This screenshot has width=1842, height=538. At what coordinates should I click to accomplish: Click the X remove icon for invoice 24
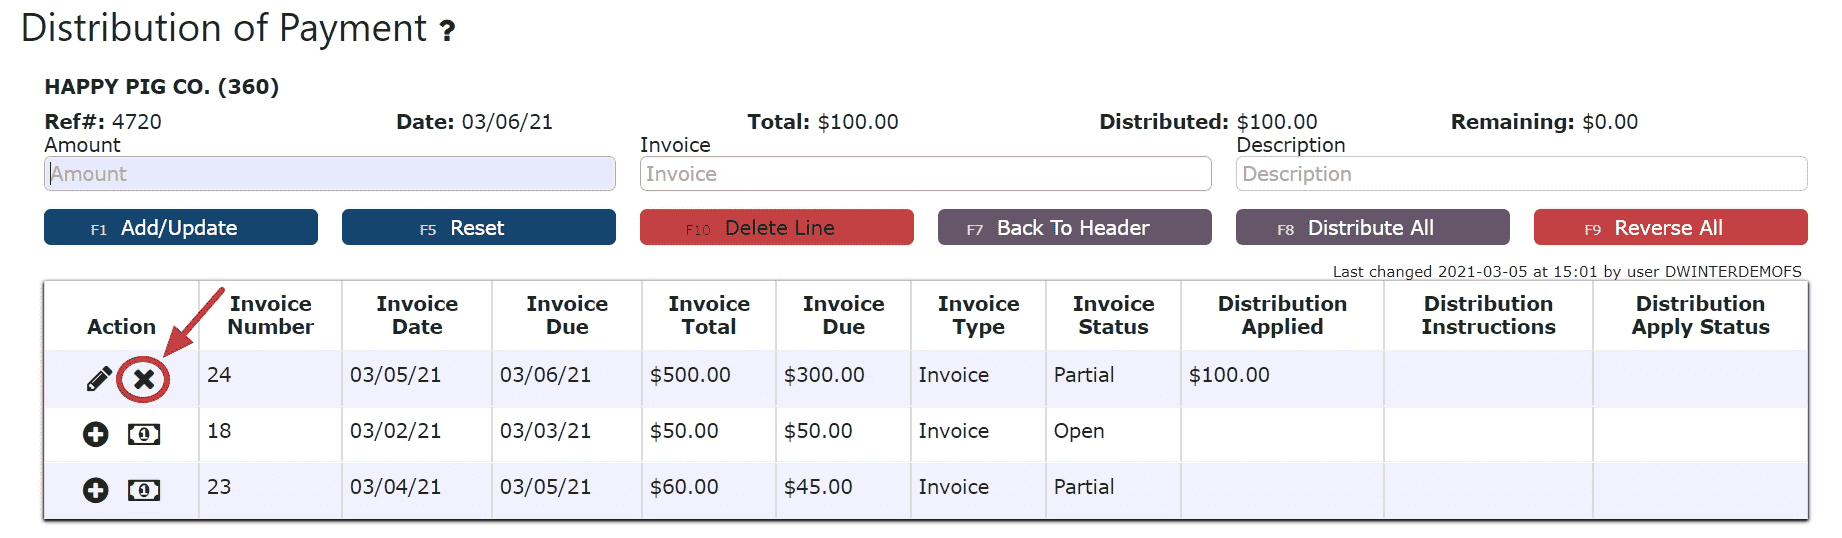144,379
